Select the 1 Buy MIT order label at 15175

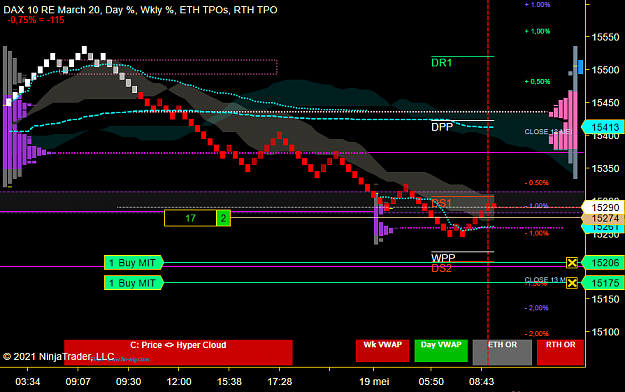pos(134,283)
